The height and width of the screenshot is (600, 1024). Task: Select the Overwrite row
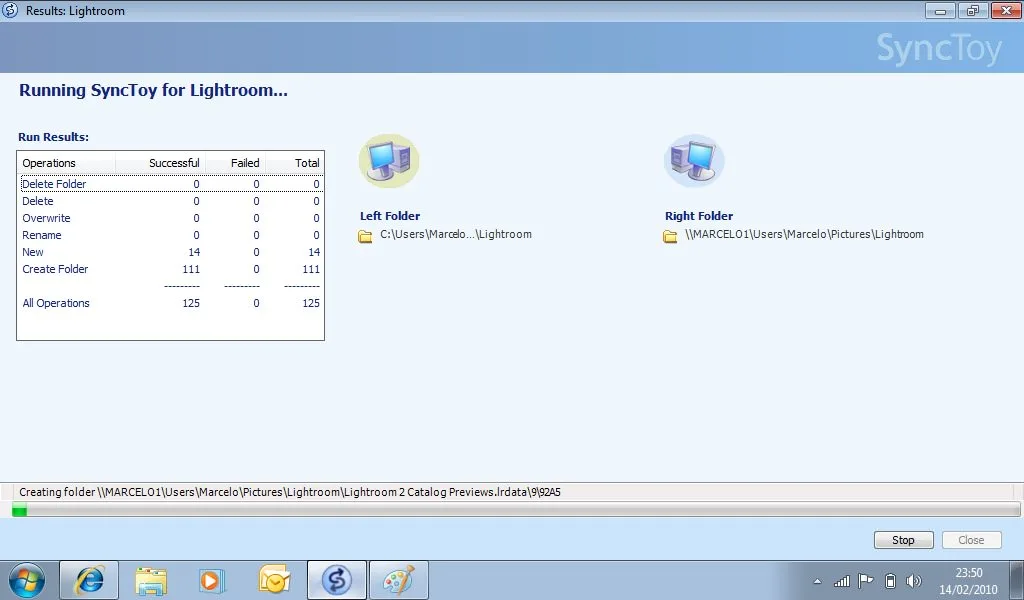pos(170,218)
